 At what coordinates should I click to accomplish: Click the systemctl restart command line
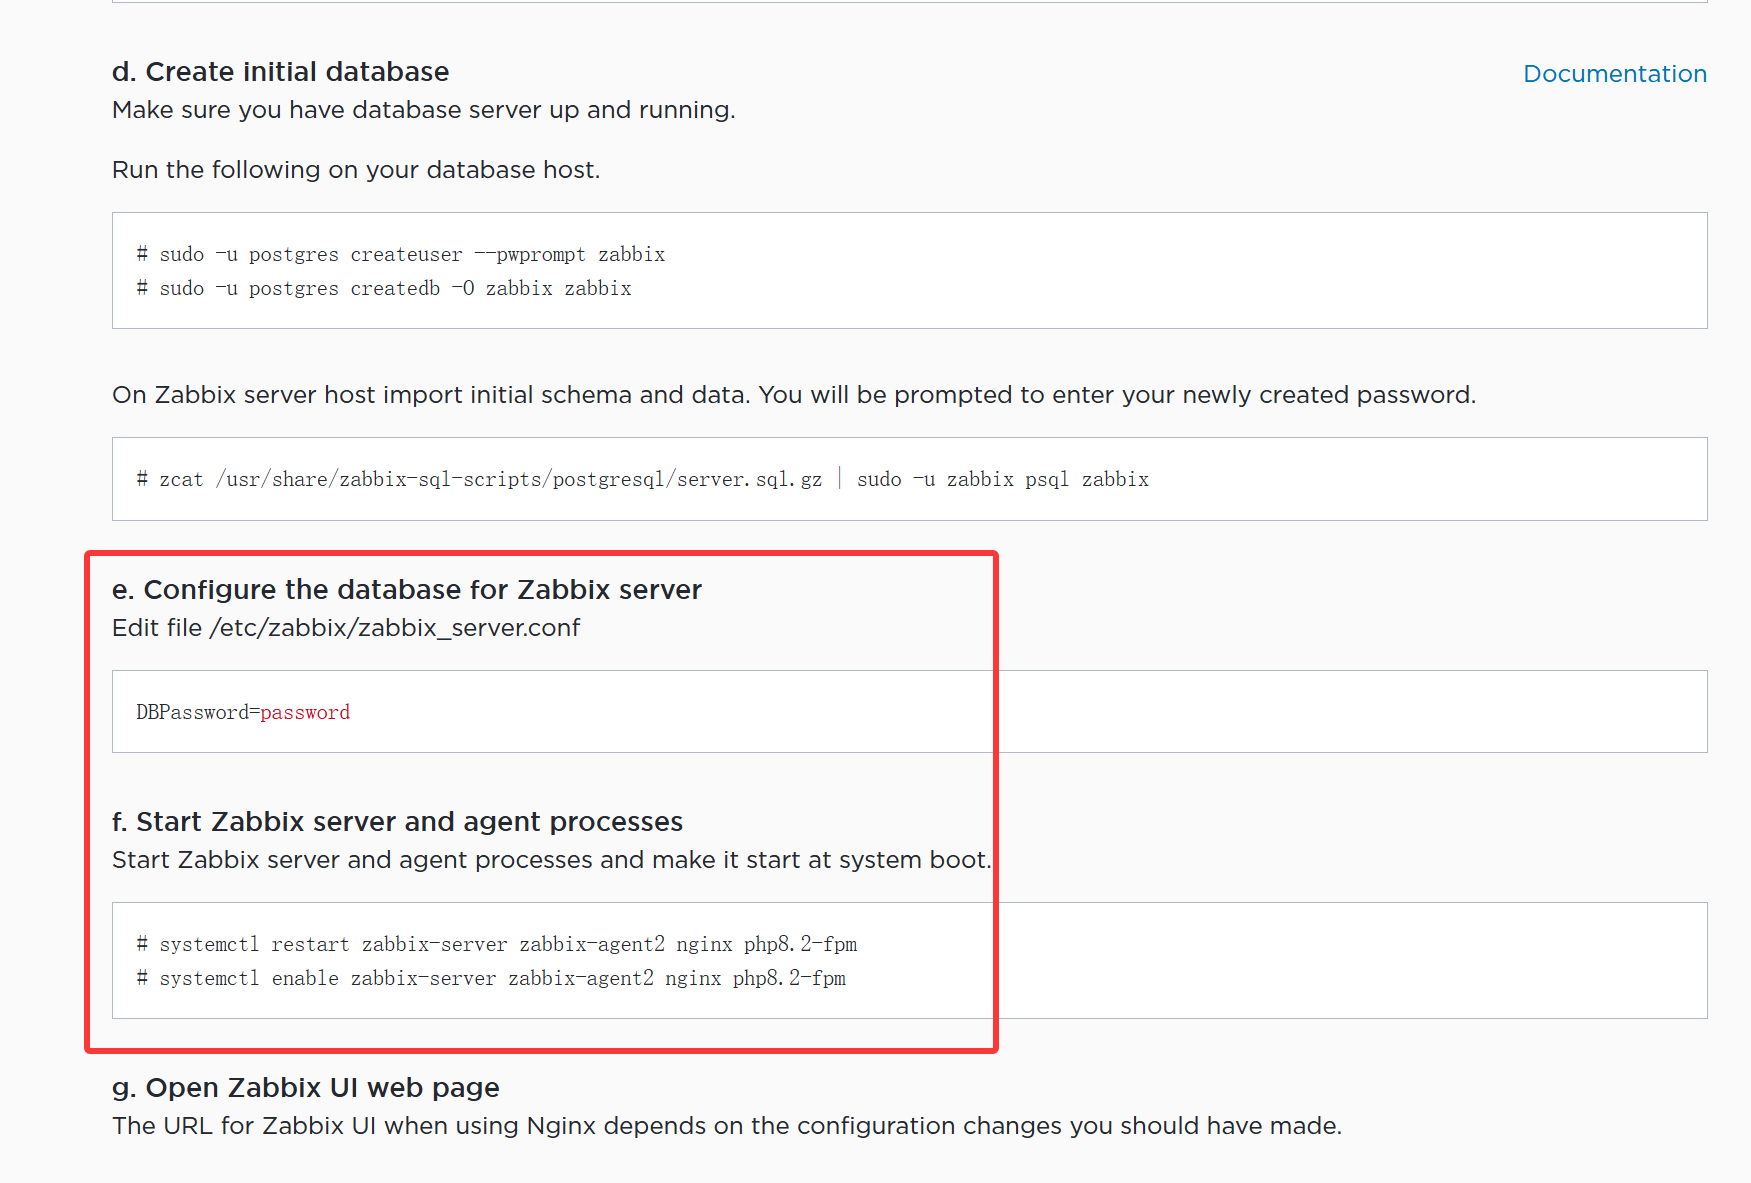(497, 945)
